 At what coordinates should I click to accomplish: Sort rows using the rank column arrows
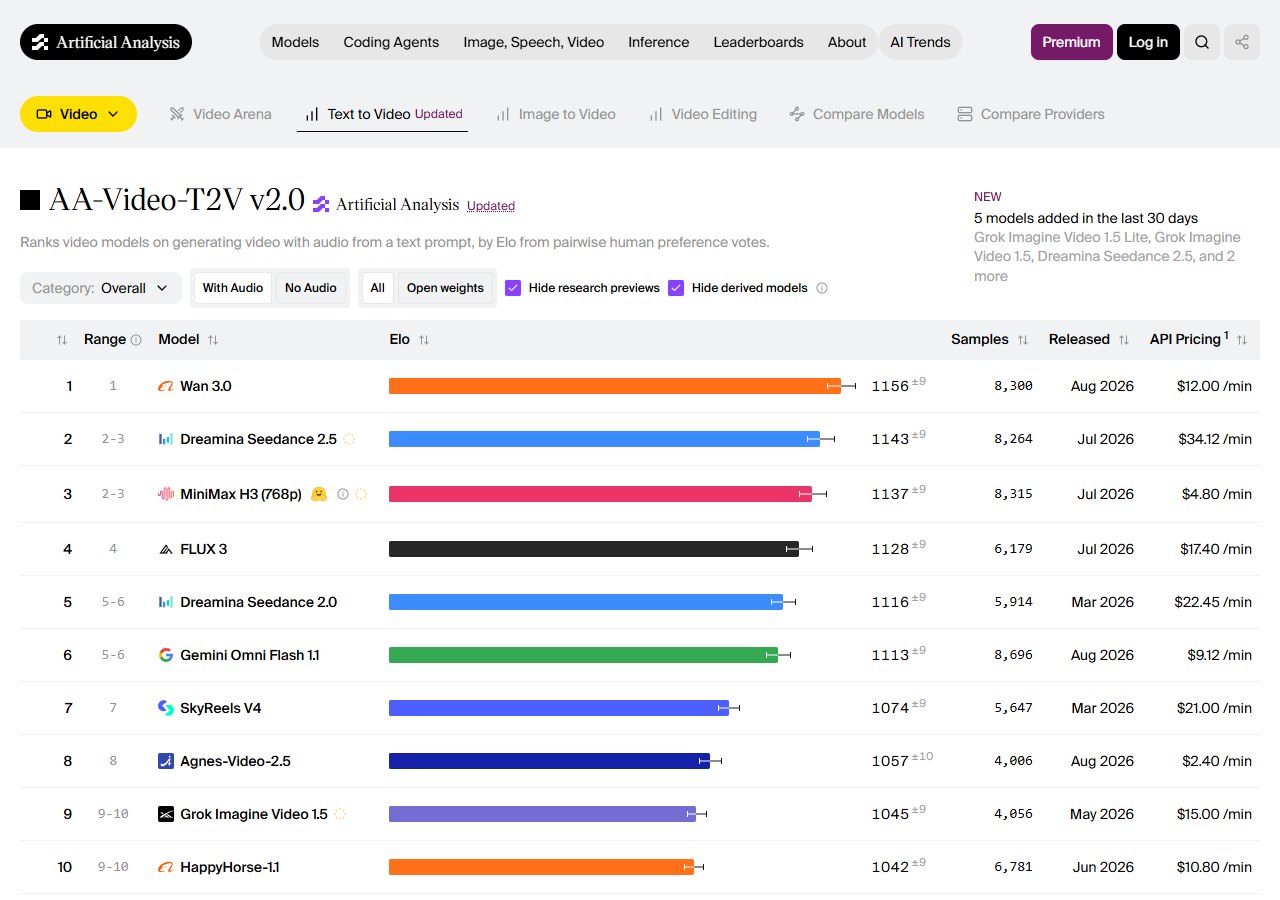click(62, 340)
